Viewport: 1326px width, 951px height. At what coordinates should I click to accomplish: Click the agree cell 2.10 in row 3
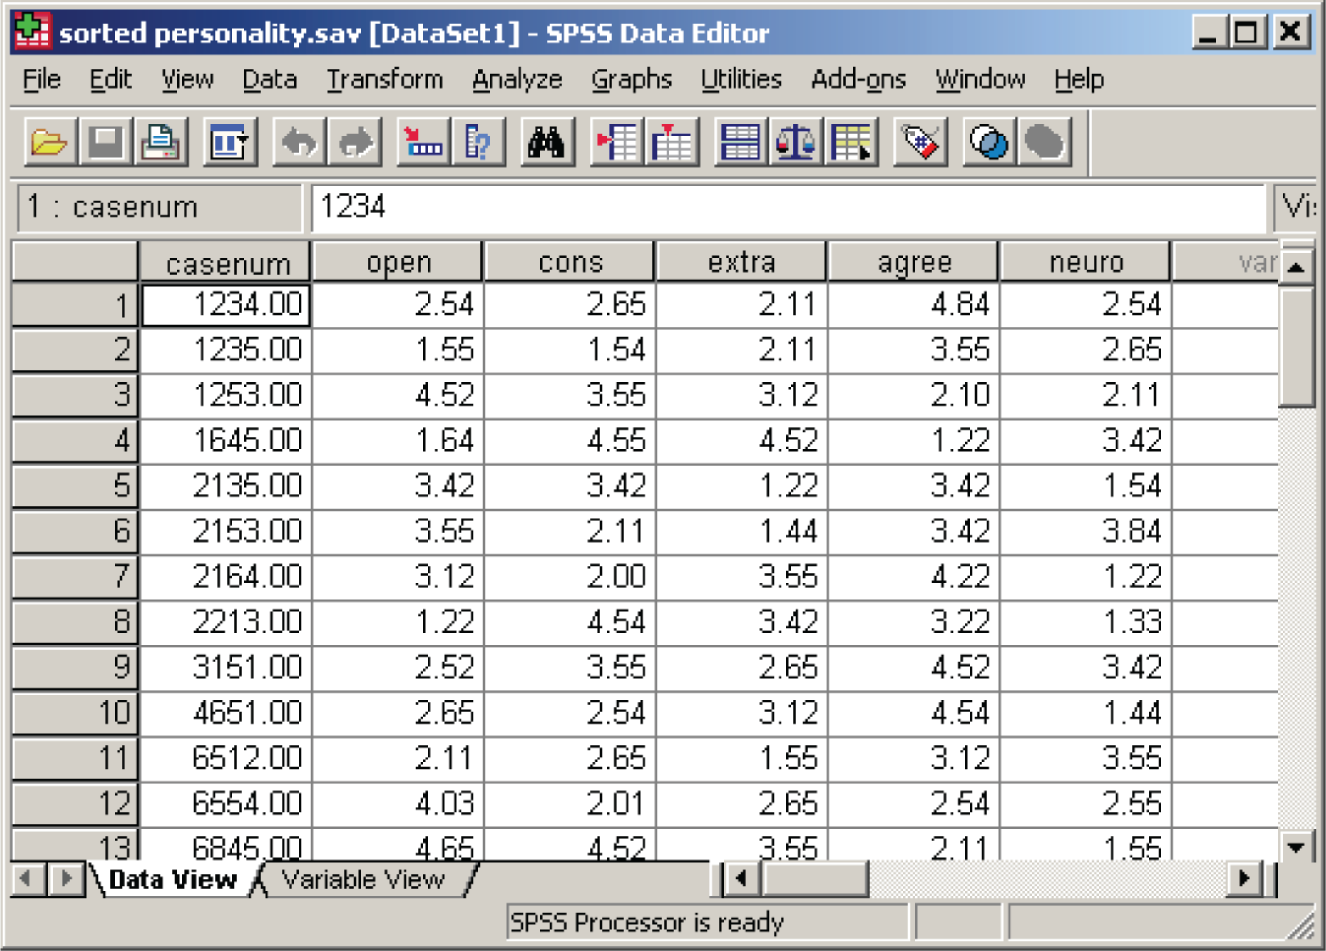(913, 395)
